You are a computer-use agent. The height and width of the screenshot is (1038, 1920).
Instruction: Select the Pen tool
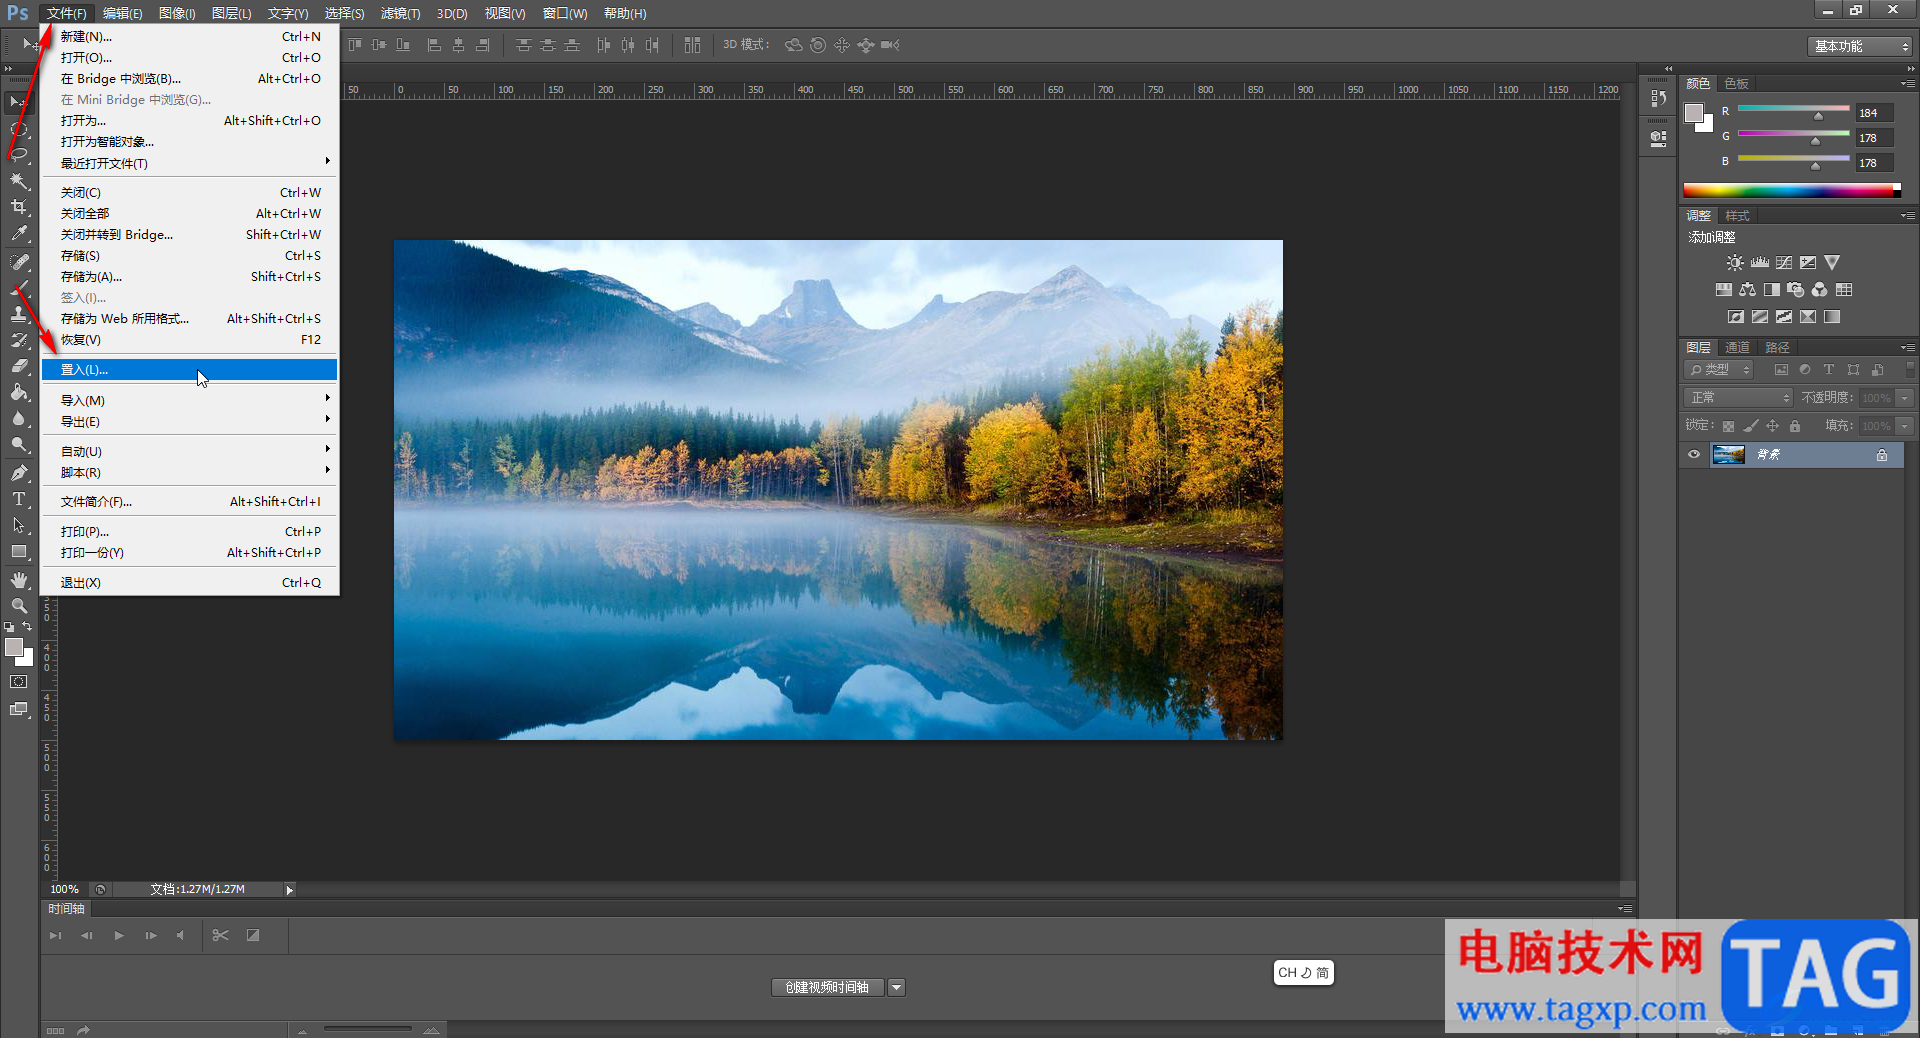(x=19, y=472)
